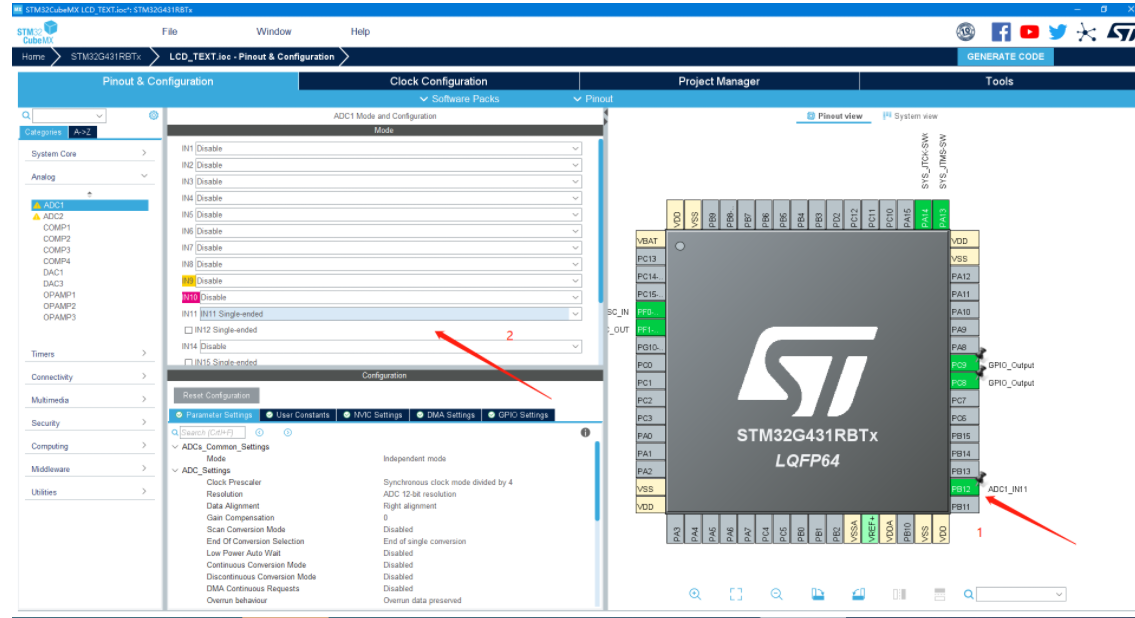Click STM32G431RBTx breadcrumb
This screenshot has width=1135, height=618.
click(106, 56)
